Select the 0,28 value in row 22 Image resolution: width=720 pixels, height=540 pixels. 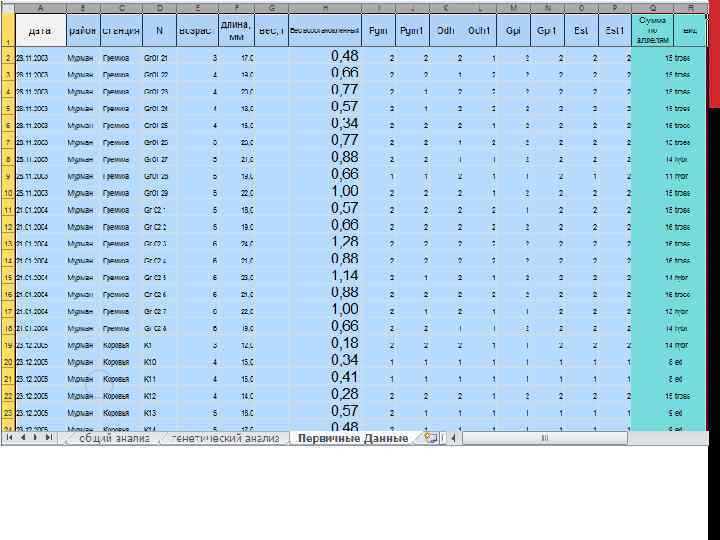[x=325, y=395]
